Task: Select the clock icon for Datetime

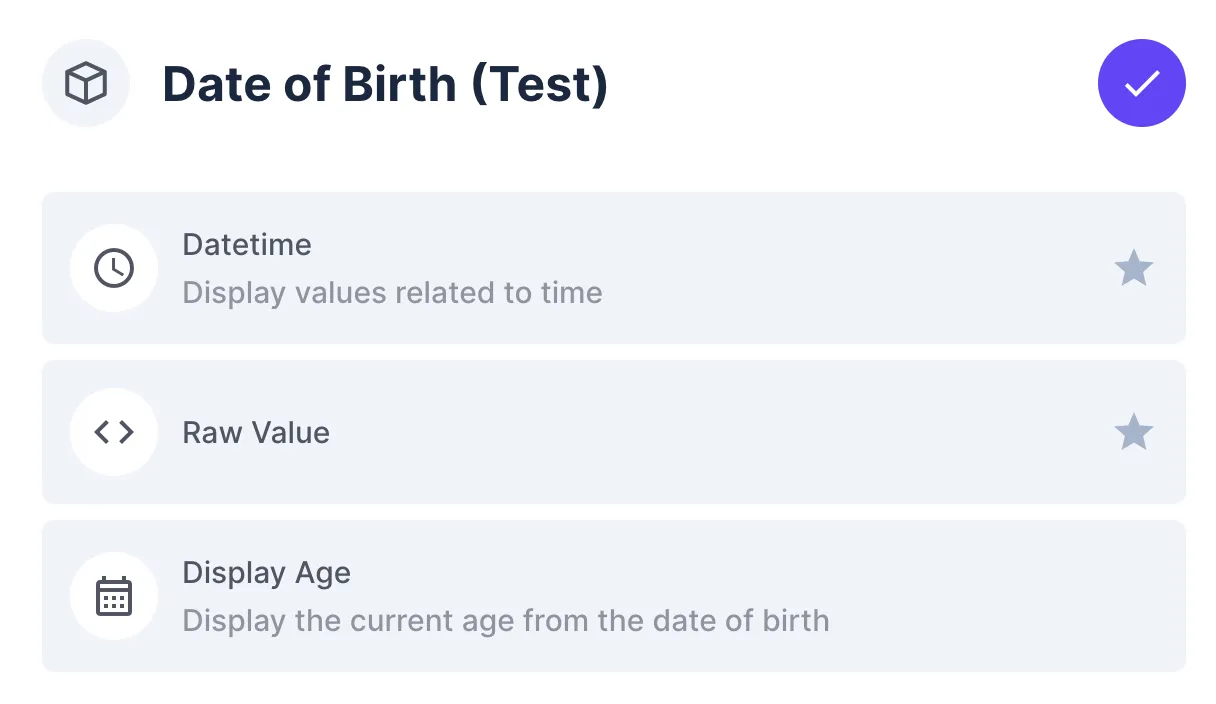Action: coord(114,268)
